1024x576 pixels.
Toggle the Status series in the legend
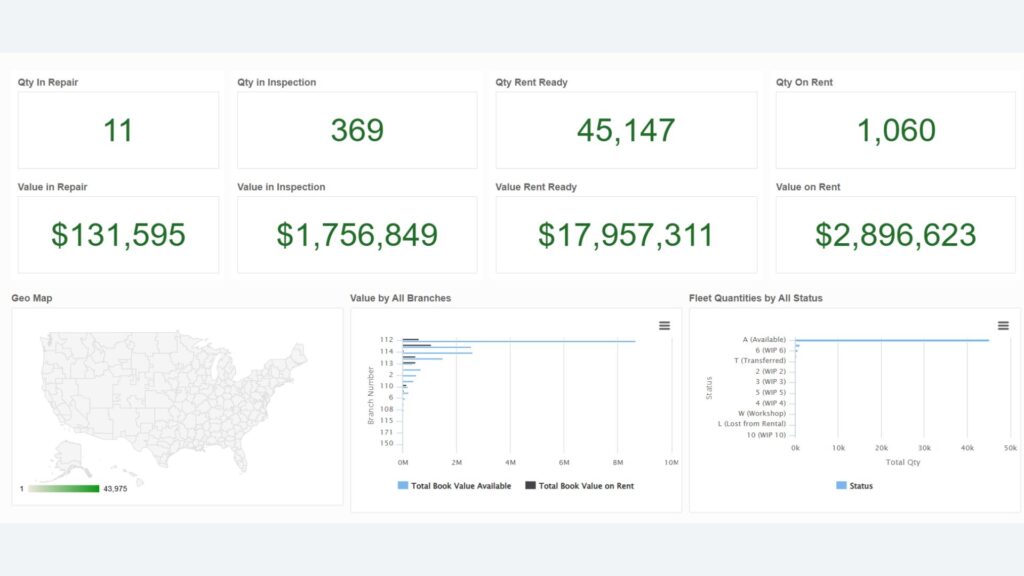(860, 486)
